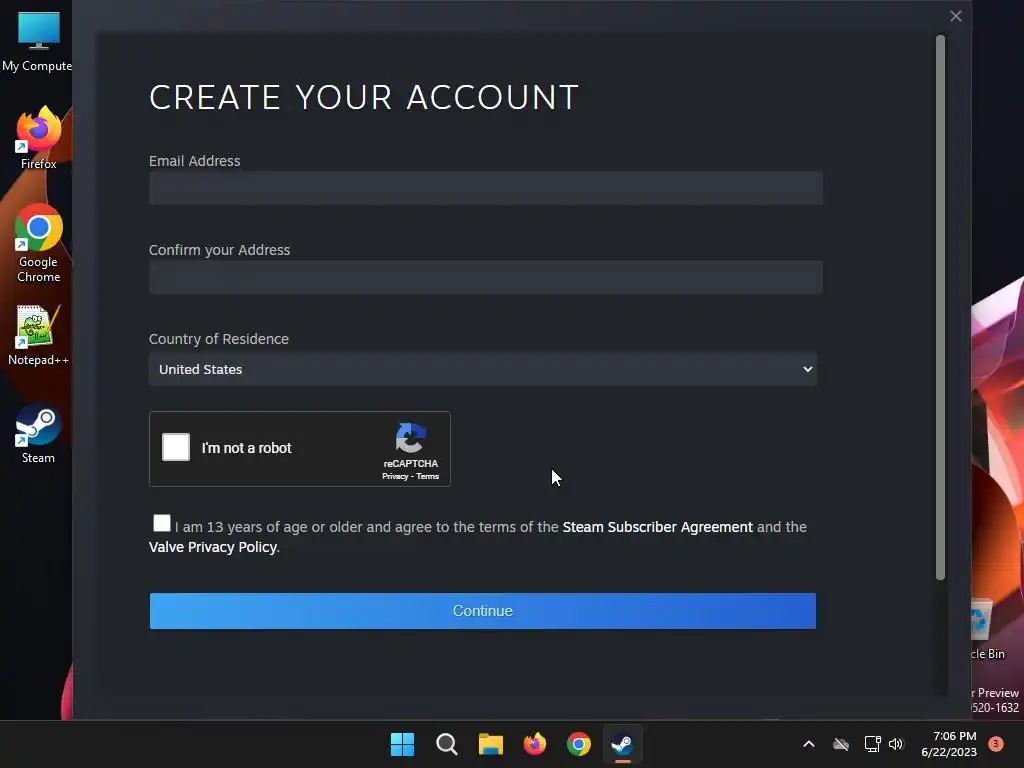The width and height of the screenshot is (1024, 768).
Task: Launch Chrome from the taskbar
Action: [x=579, y=744]
